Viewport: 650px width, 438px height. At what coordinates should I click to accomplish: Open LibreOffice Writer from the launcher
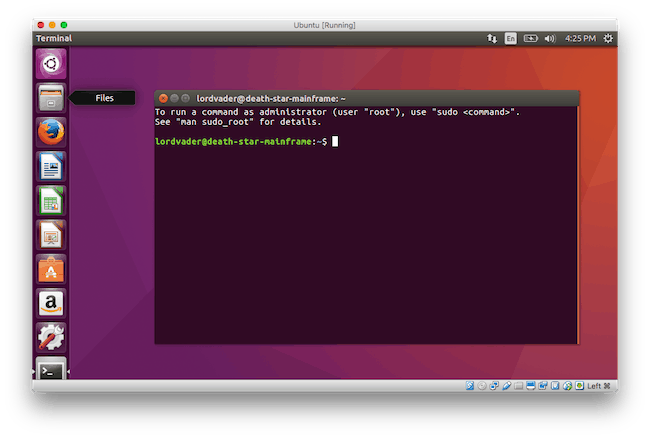coord(51,166)
